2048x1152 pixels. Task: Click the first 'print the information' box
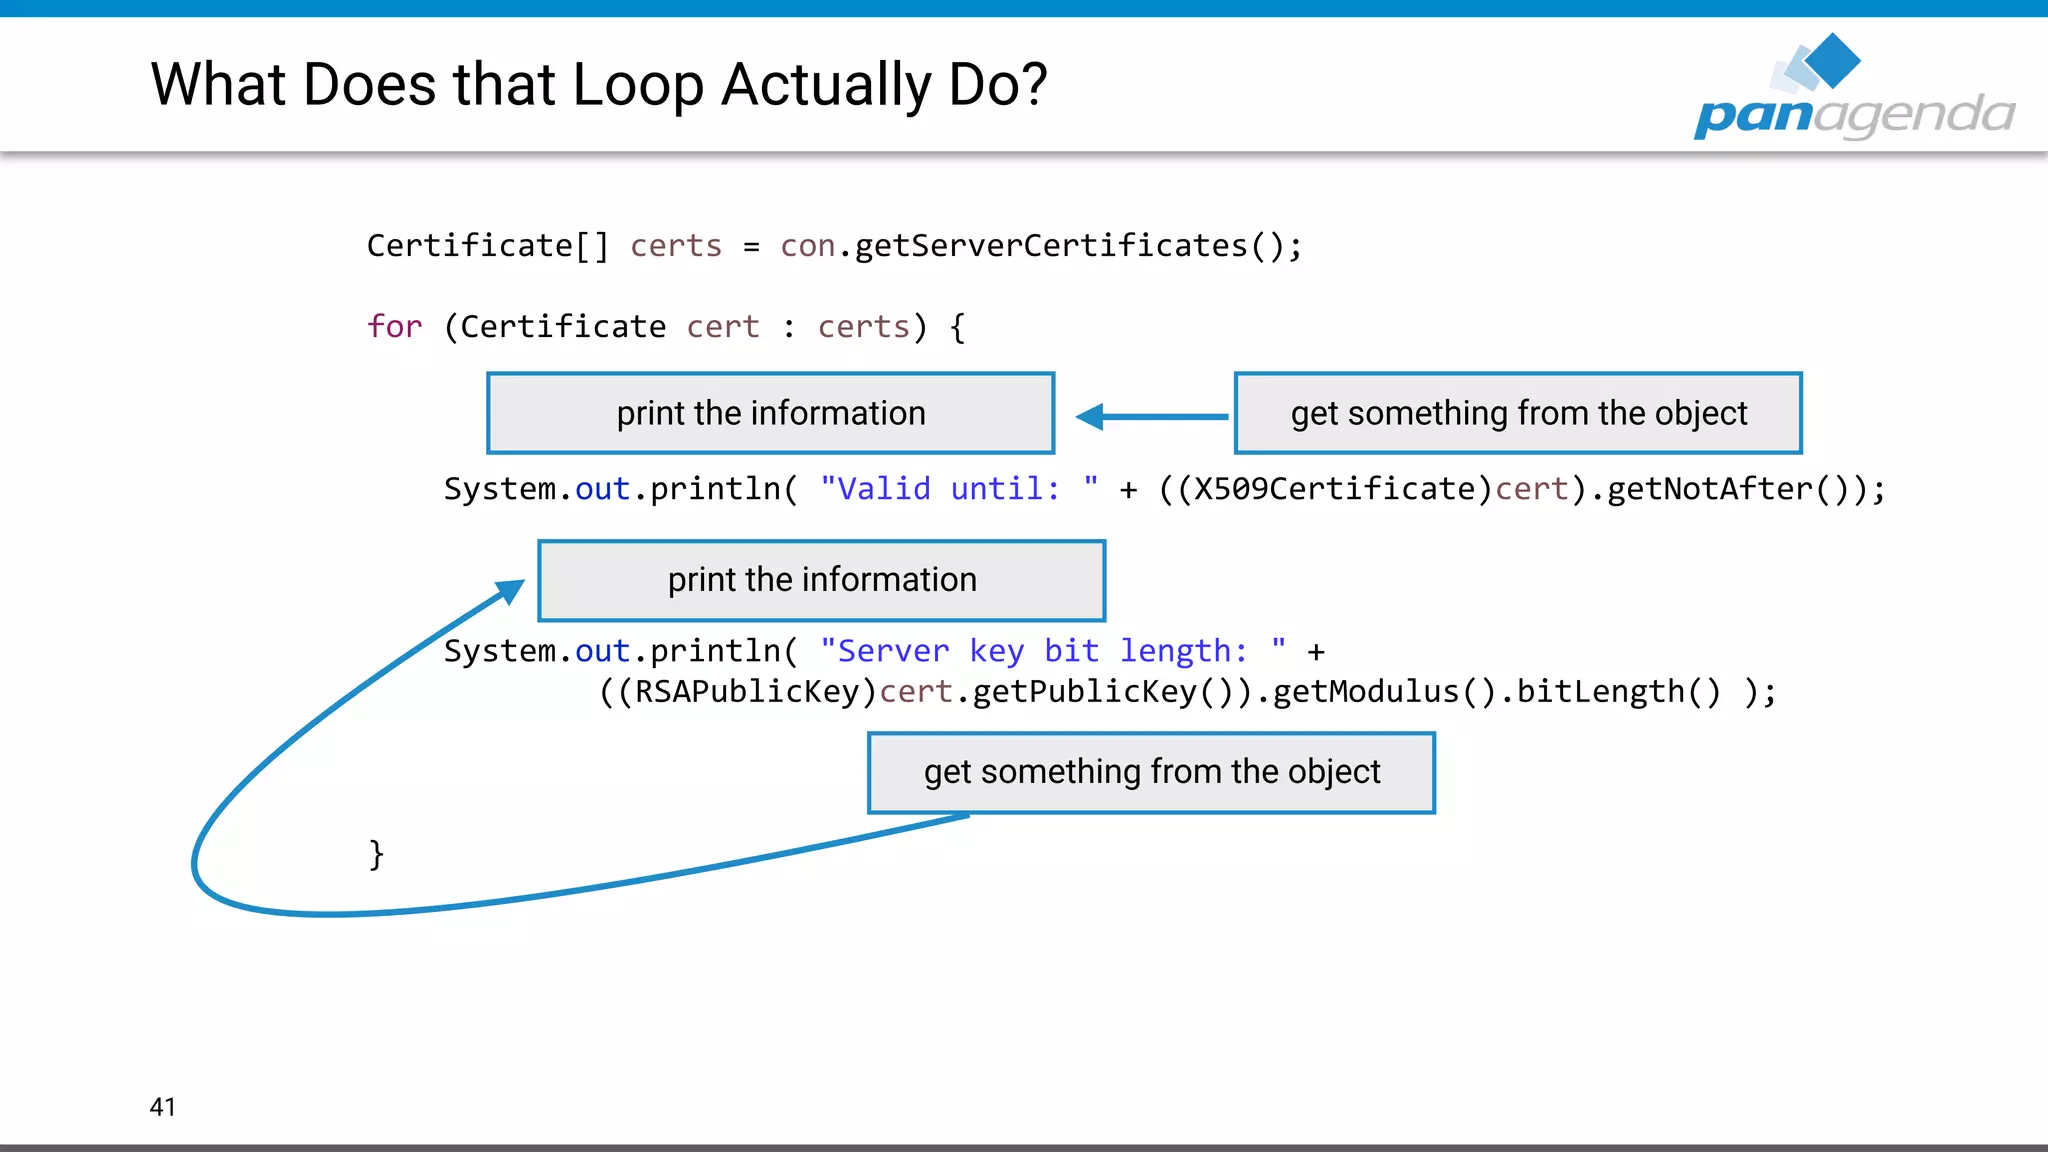(770, 413)
